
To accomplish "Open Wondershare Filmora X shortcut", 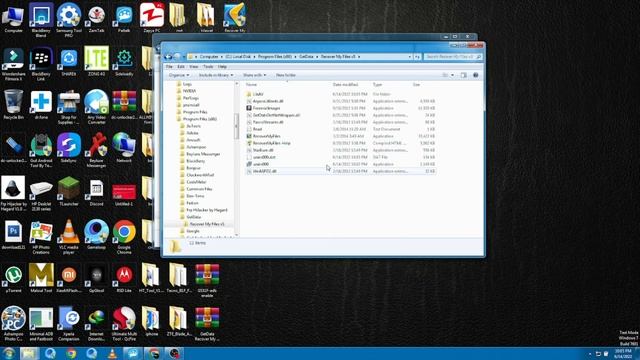I will (x=13, y=64).
